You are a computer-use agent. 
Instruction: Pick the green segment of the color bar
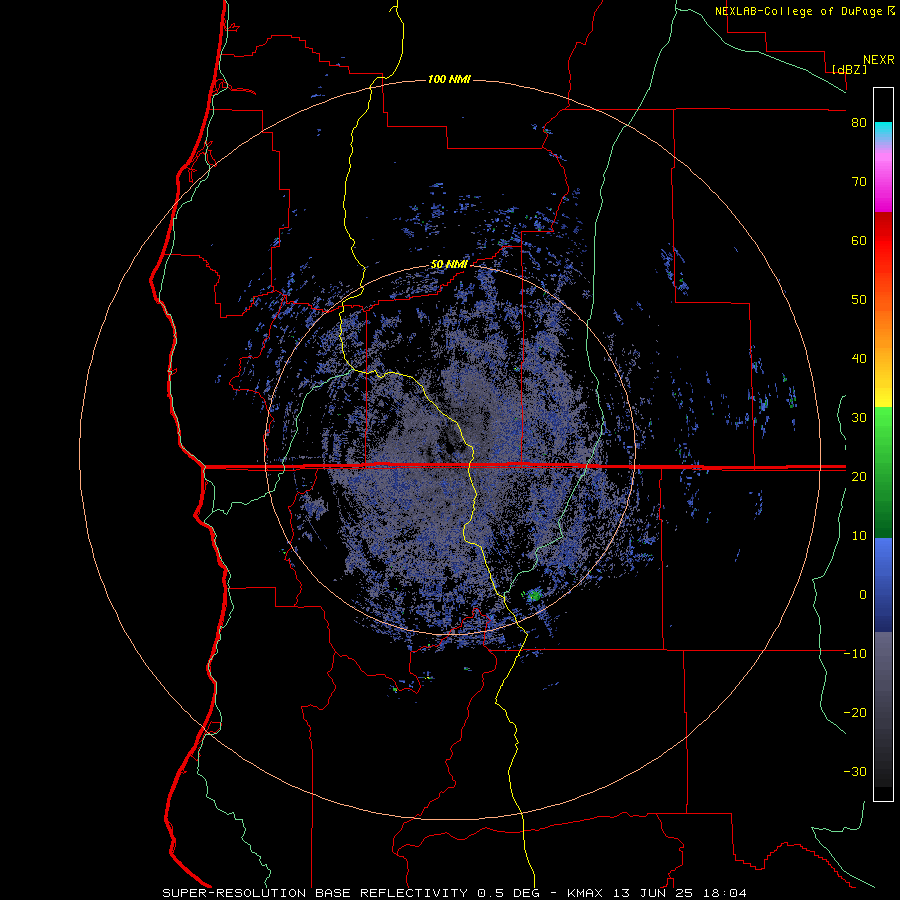coord(883,472)
